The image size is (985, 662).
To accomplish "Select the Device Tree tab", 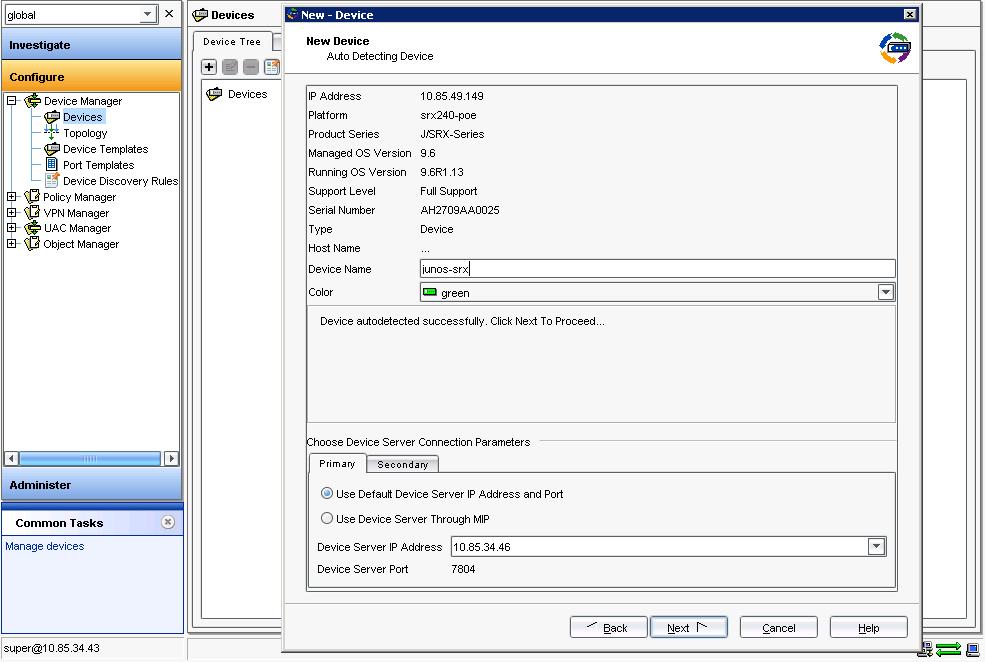I will click(233, 42).
